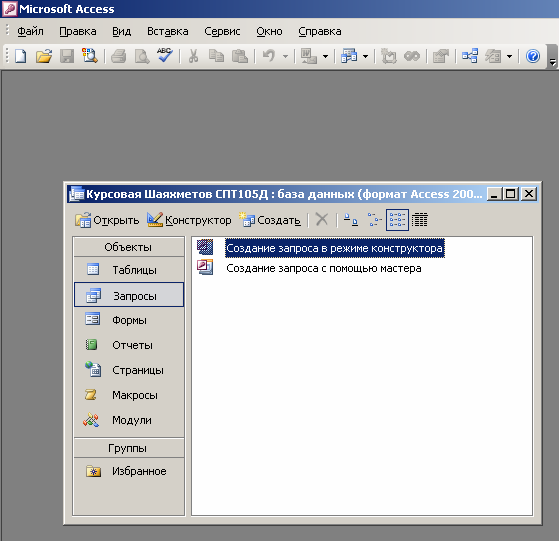Viewport: 559px width, 541px height.
Task: Open the Microsoft Access key application icon
Action: click(9, 9)
